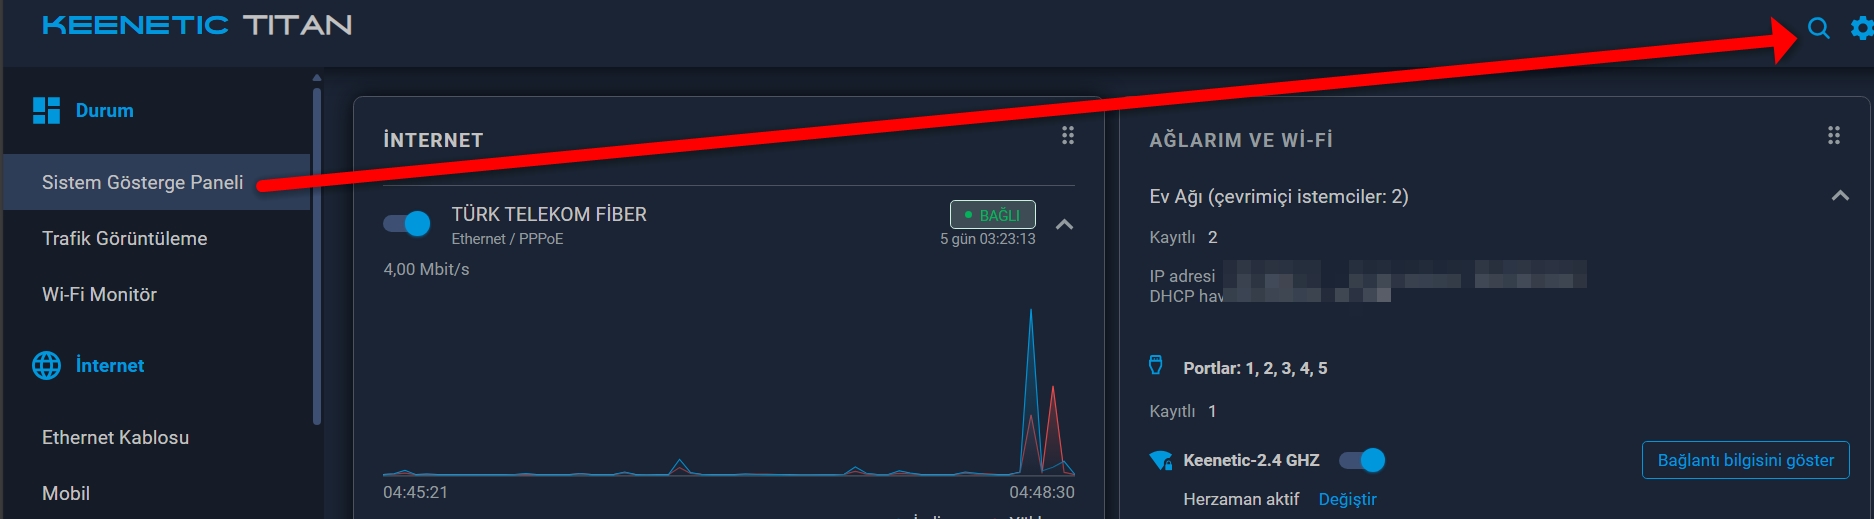
Task: Click the Herzaman aktif label
Action: [x=1241, y=499]
